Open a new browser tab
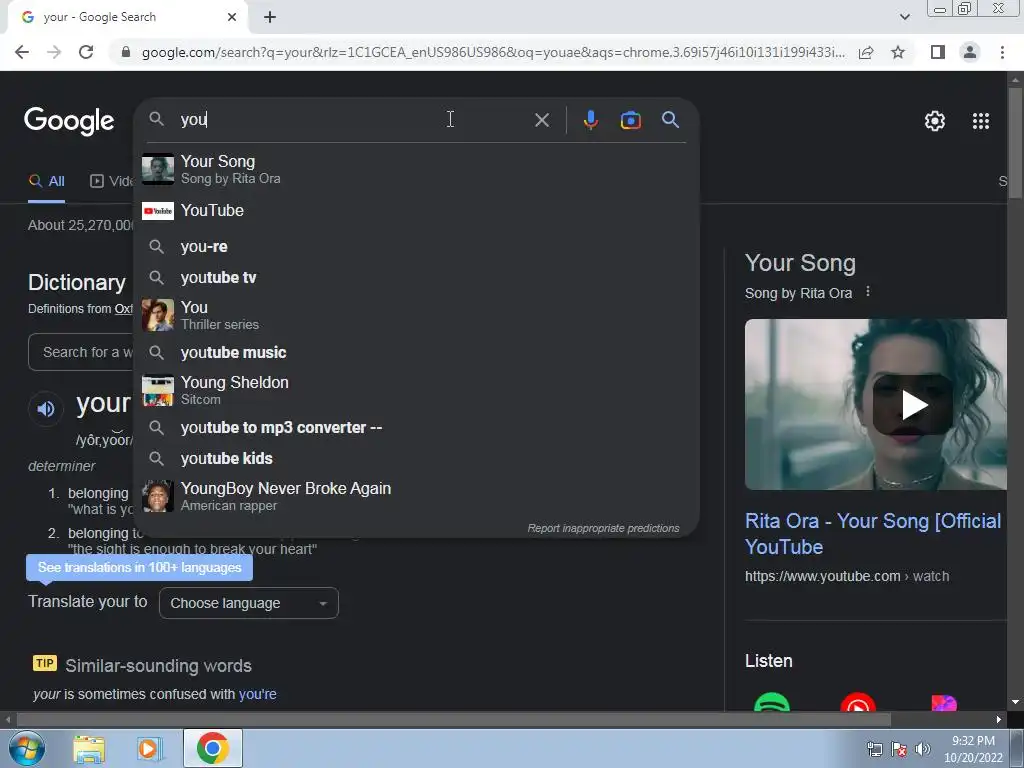Viewport: 1024px width, 768px height. pyautogui.click(x=270, y=17)
